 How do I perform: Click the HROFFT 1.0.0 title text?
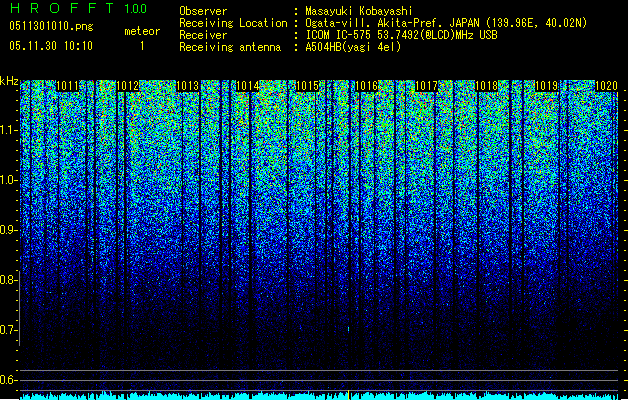pyautogui.click(x=78, y=8)
